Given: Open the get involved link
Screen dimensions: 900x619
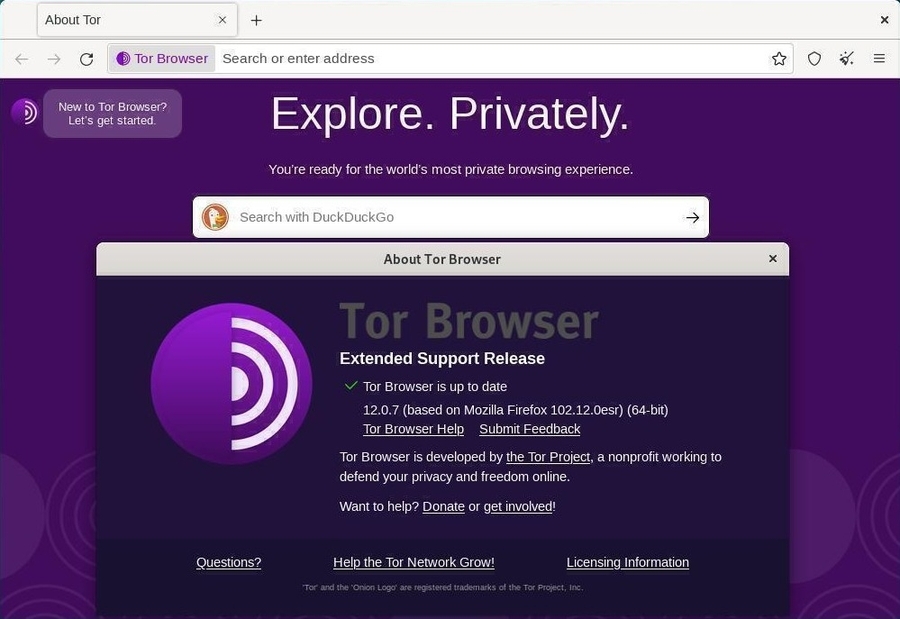Looking at the screenshot, I should click(x=518, y=506).
